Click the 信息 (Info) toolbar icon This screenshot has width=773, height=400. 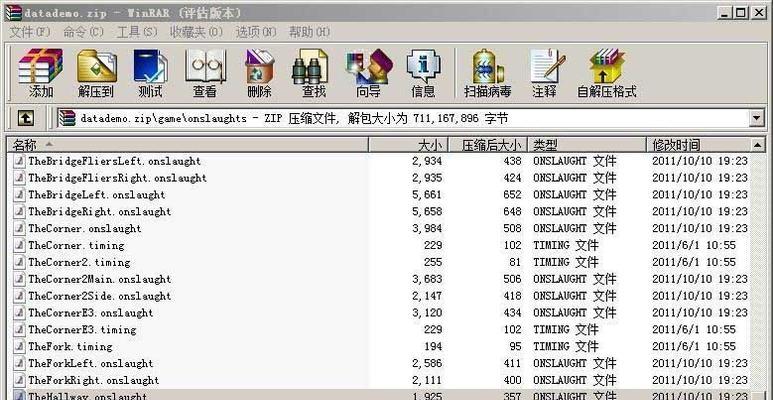click(x=423, y=73)
